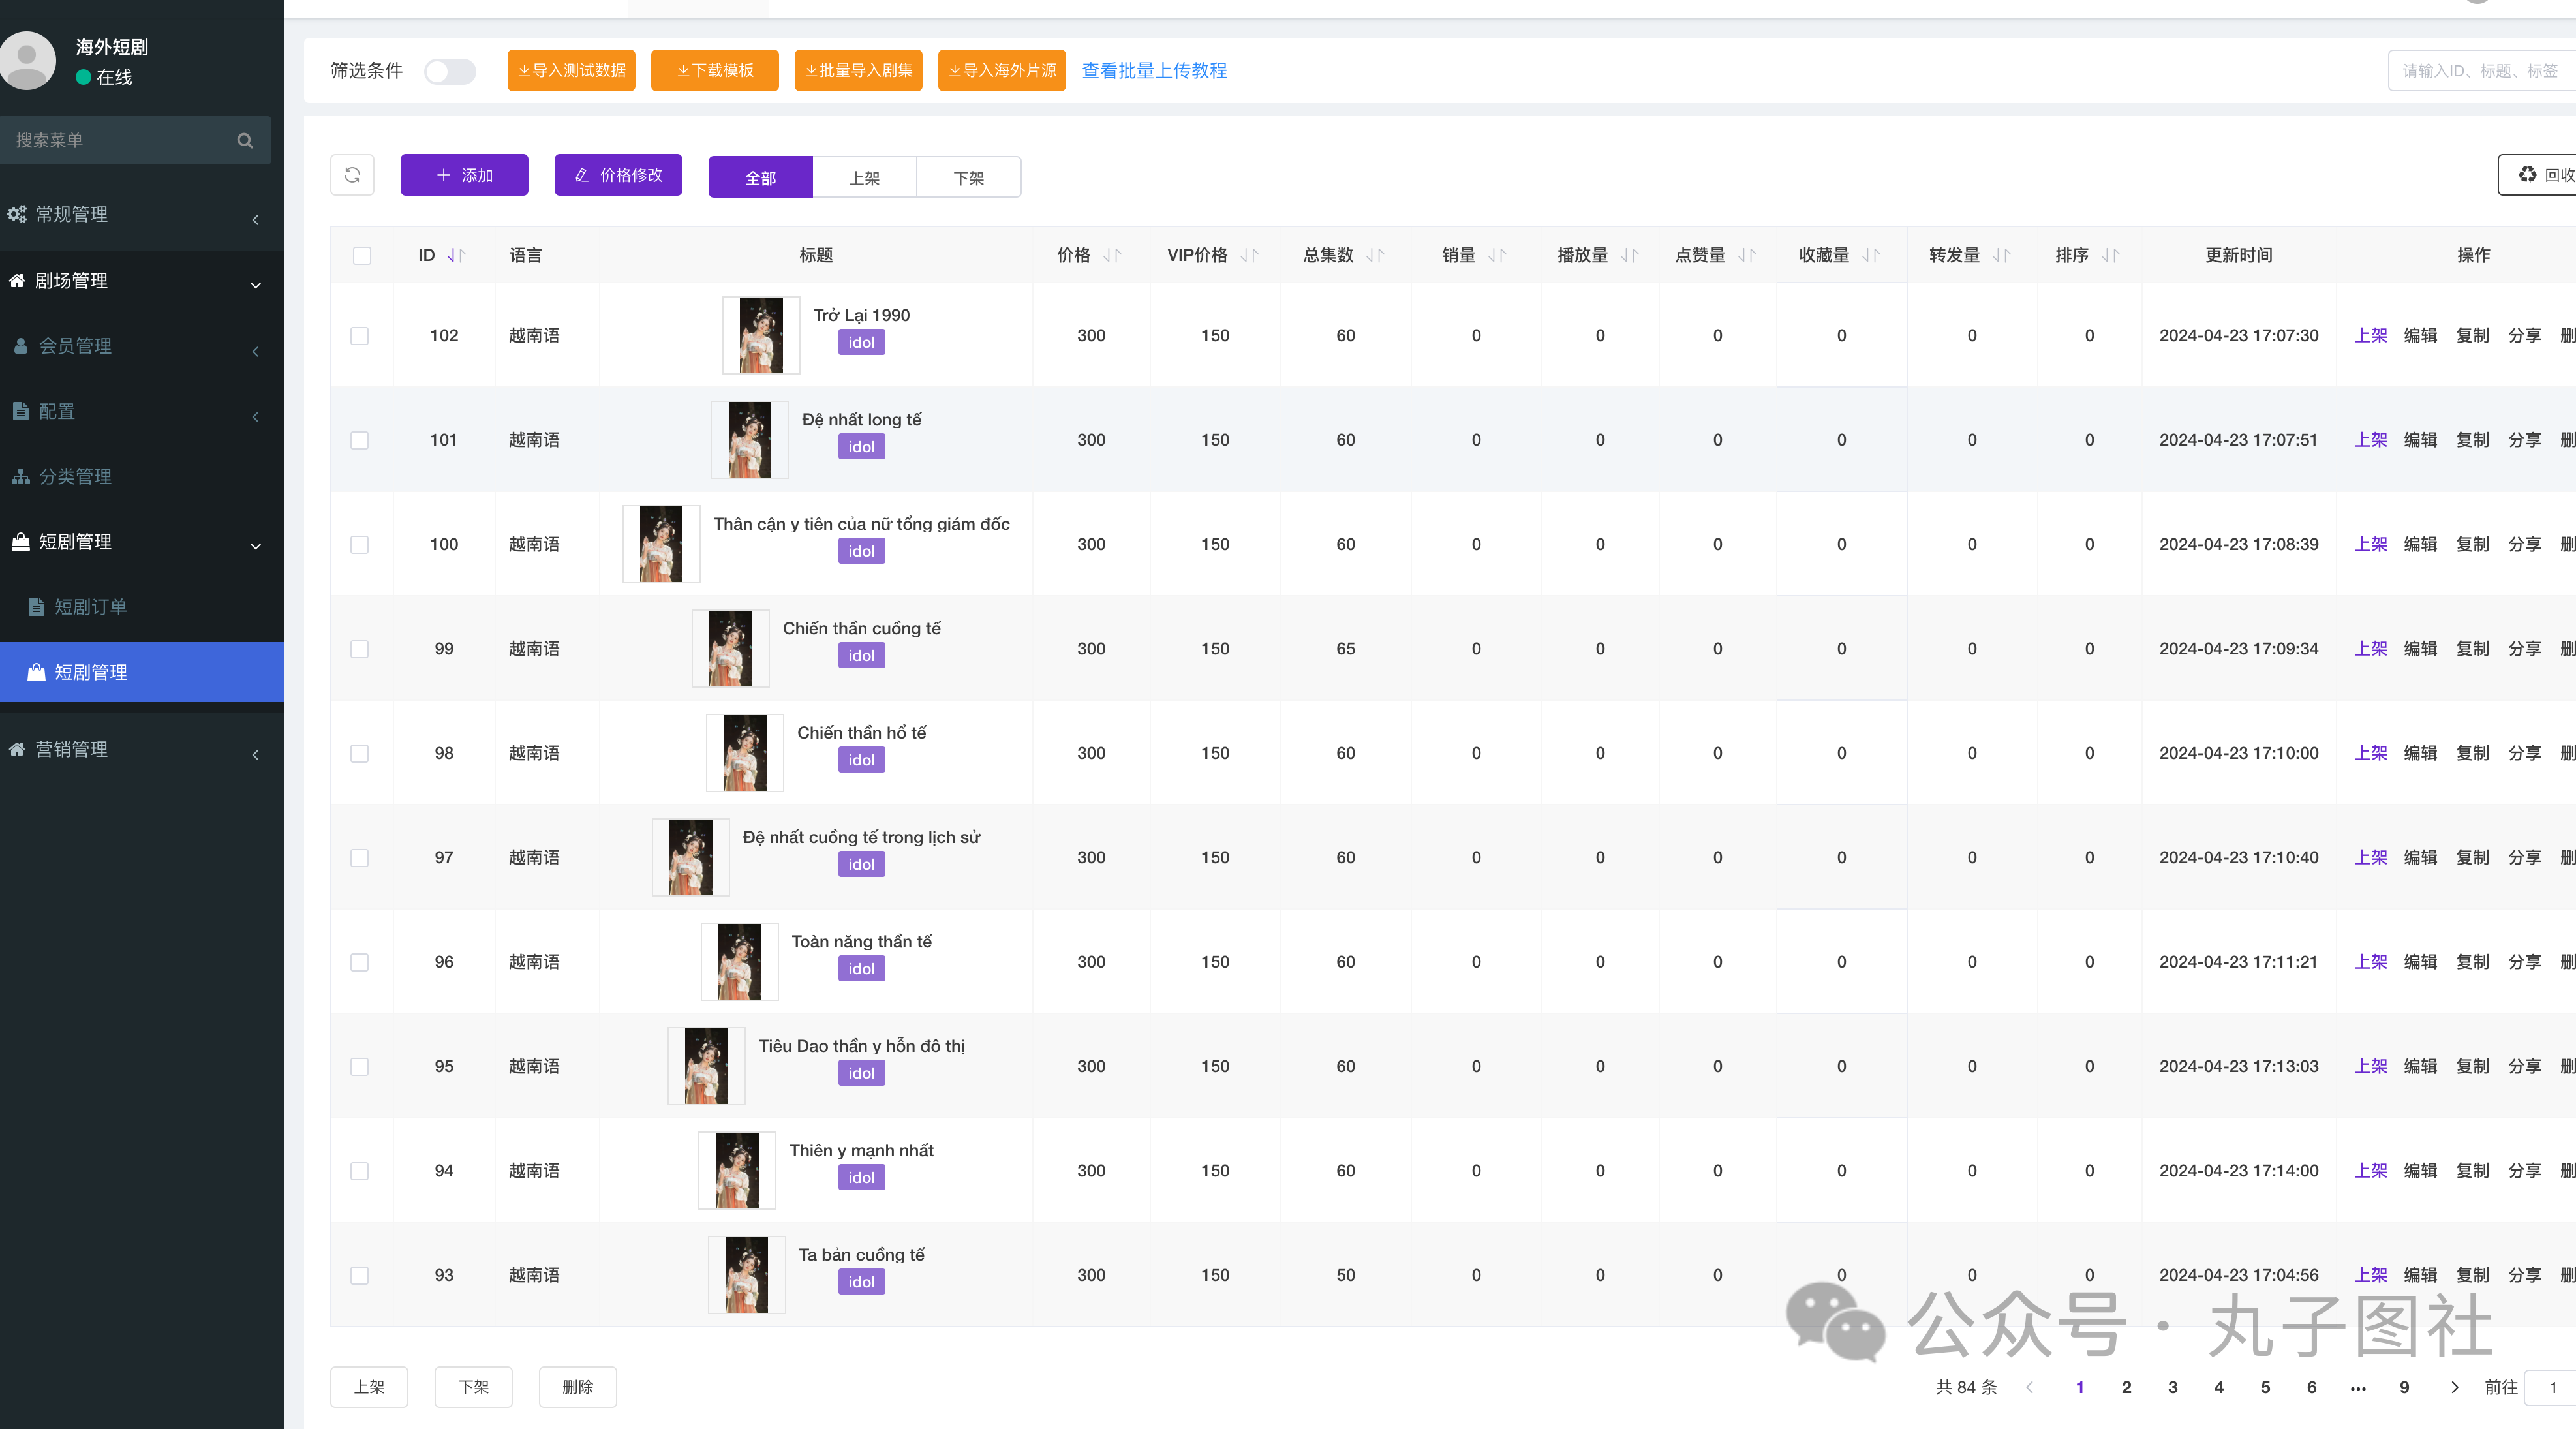Collapse the 短剧管理 parent sidebar menu

(x=142, y=542)
